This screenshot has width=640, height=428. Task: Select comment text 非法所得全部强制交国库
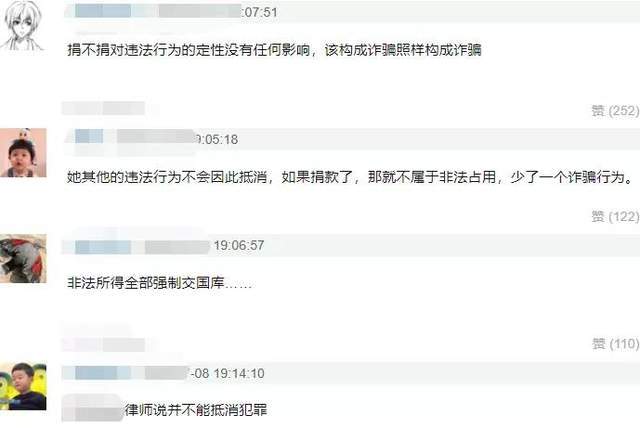coord(146,283)
